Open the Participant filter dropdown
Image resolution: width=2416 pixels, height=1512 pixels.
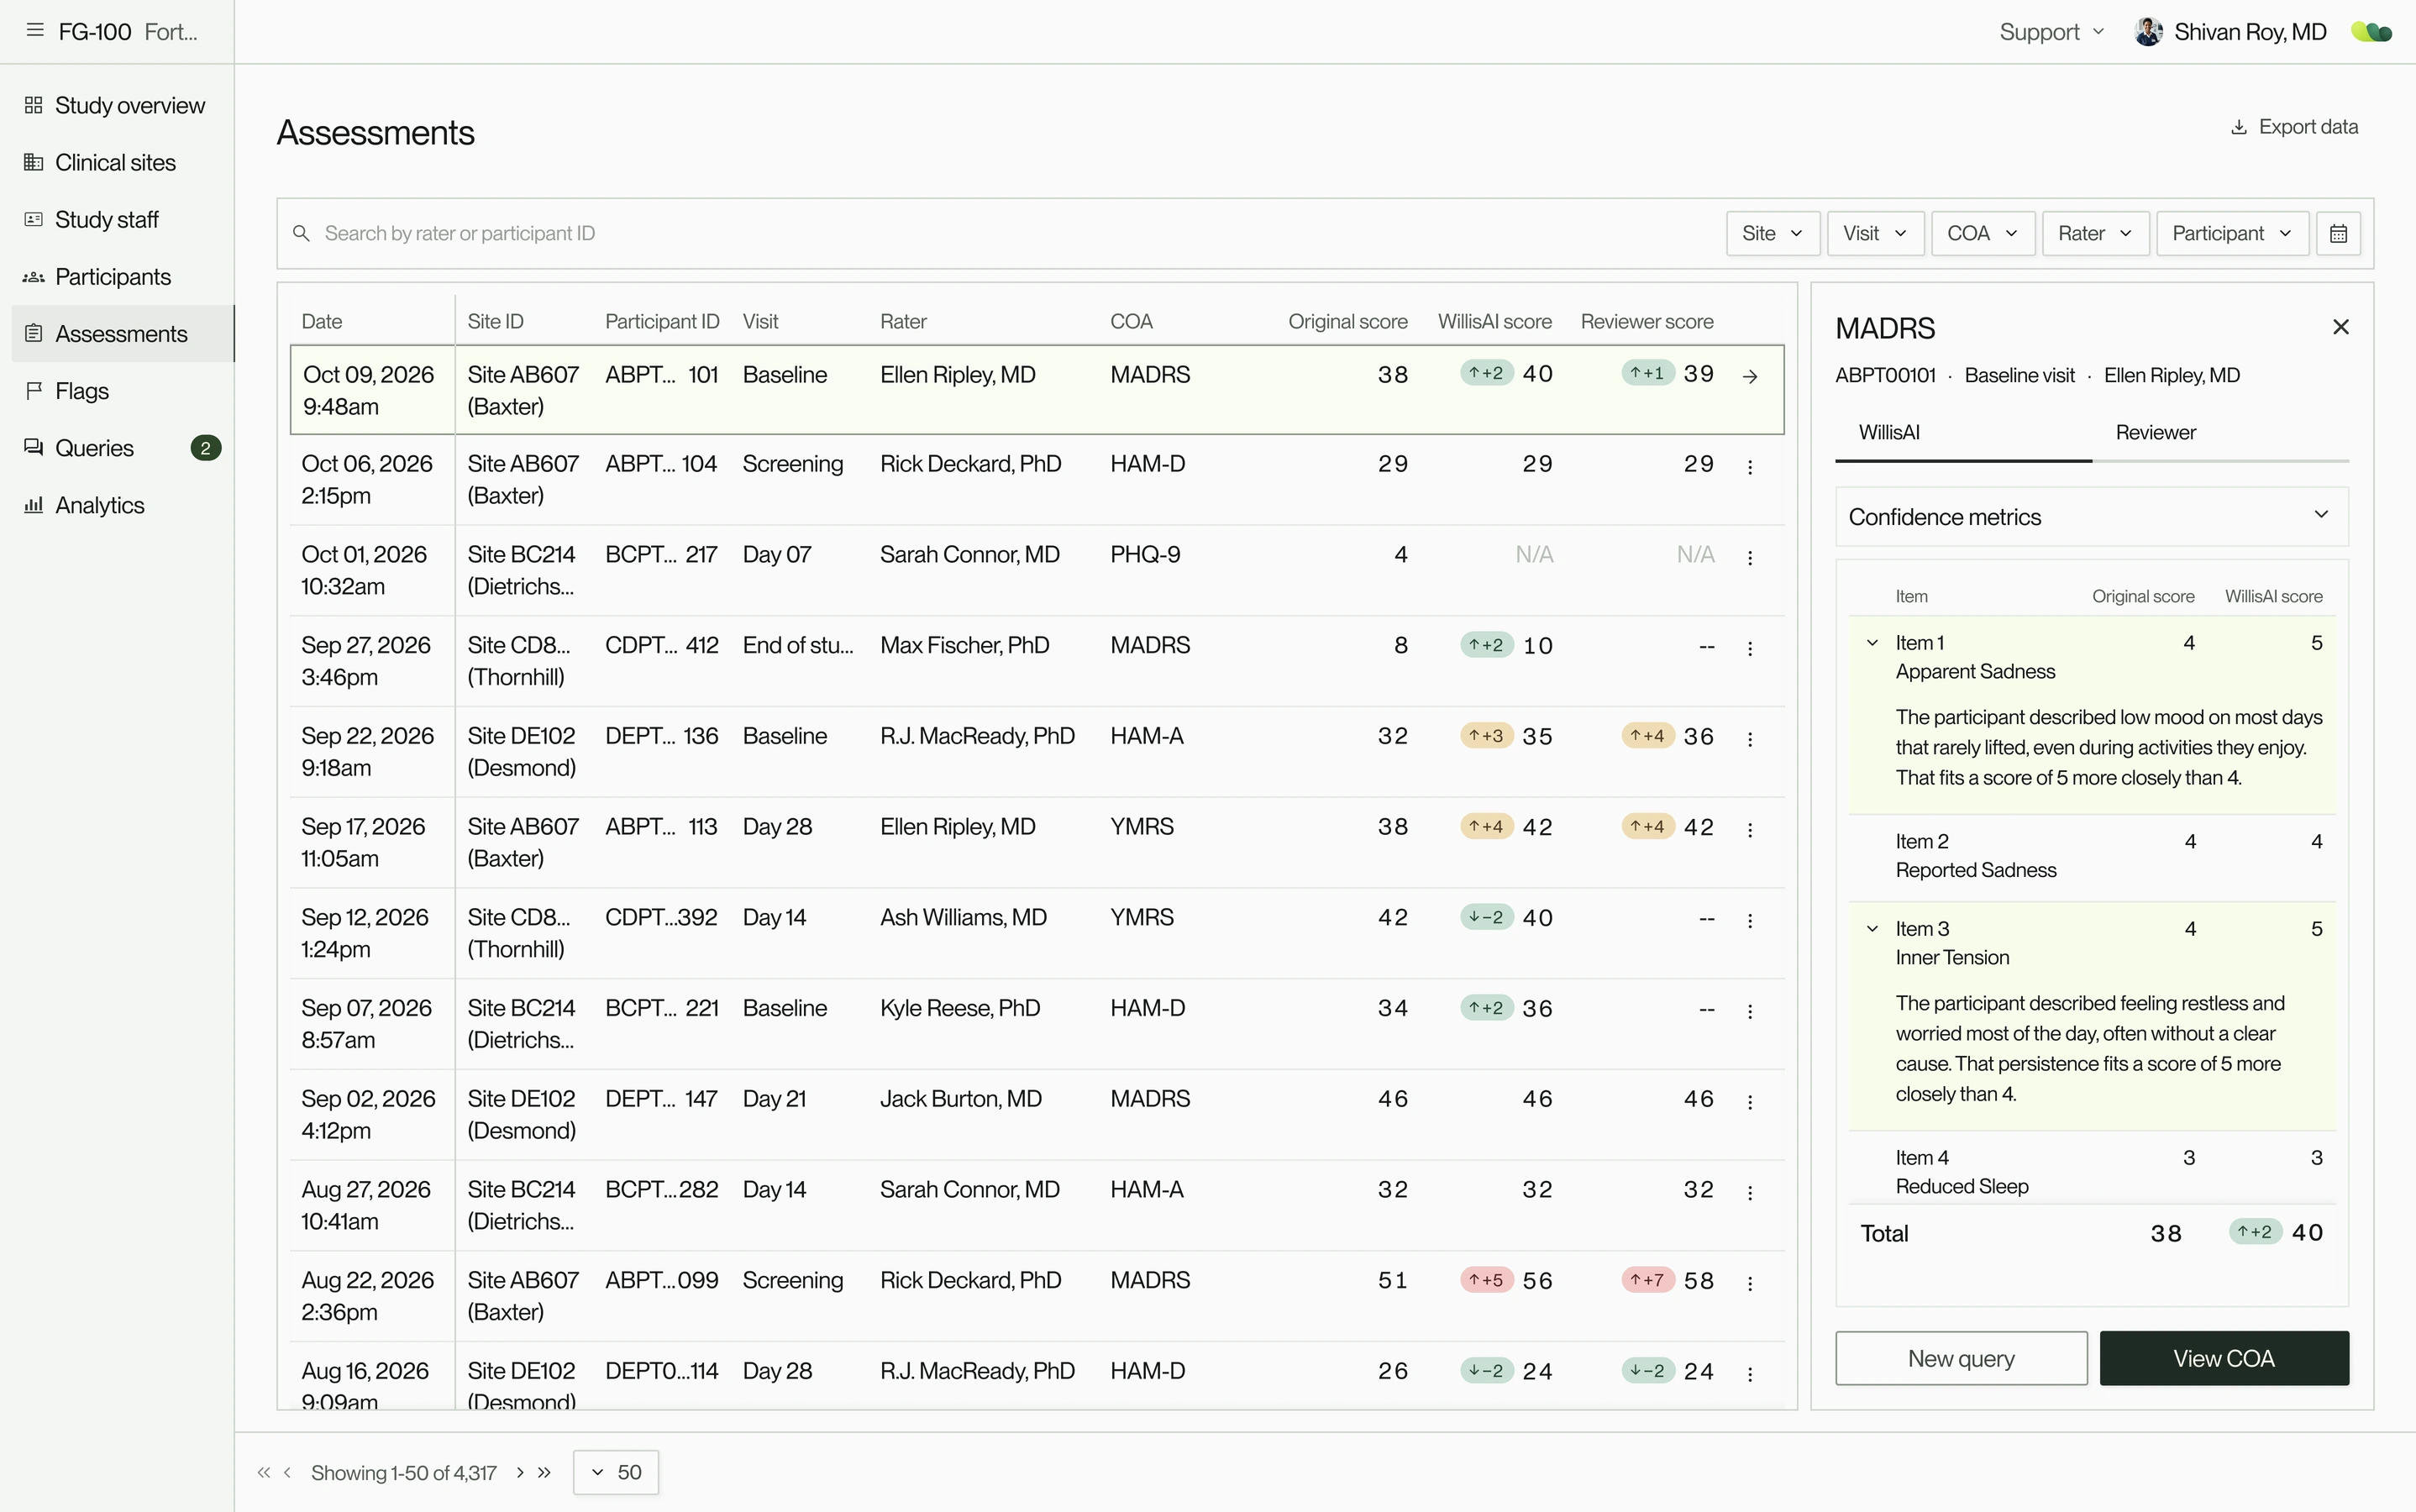tap(2232, 233)
